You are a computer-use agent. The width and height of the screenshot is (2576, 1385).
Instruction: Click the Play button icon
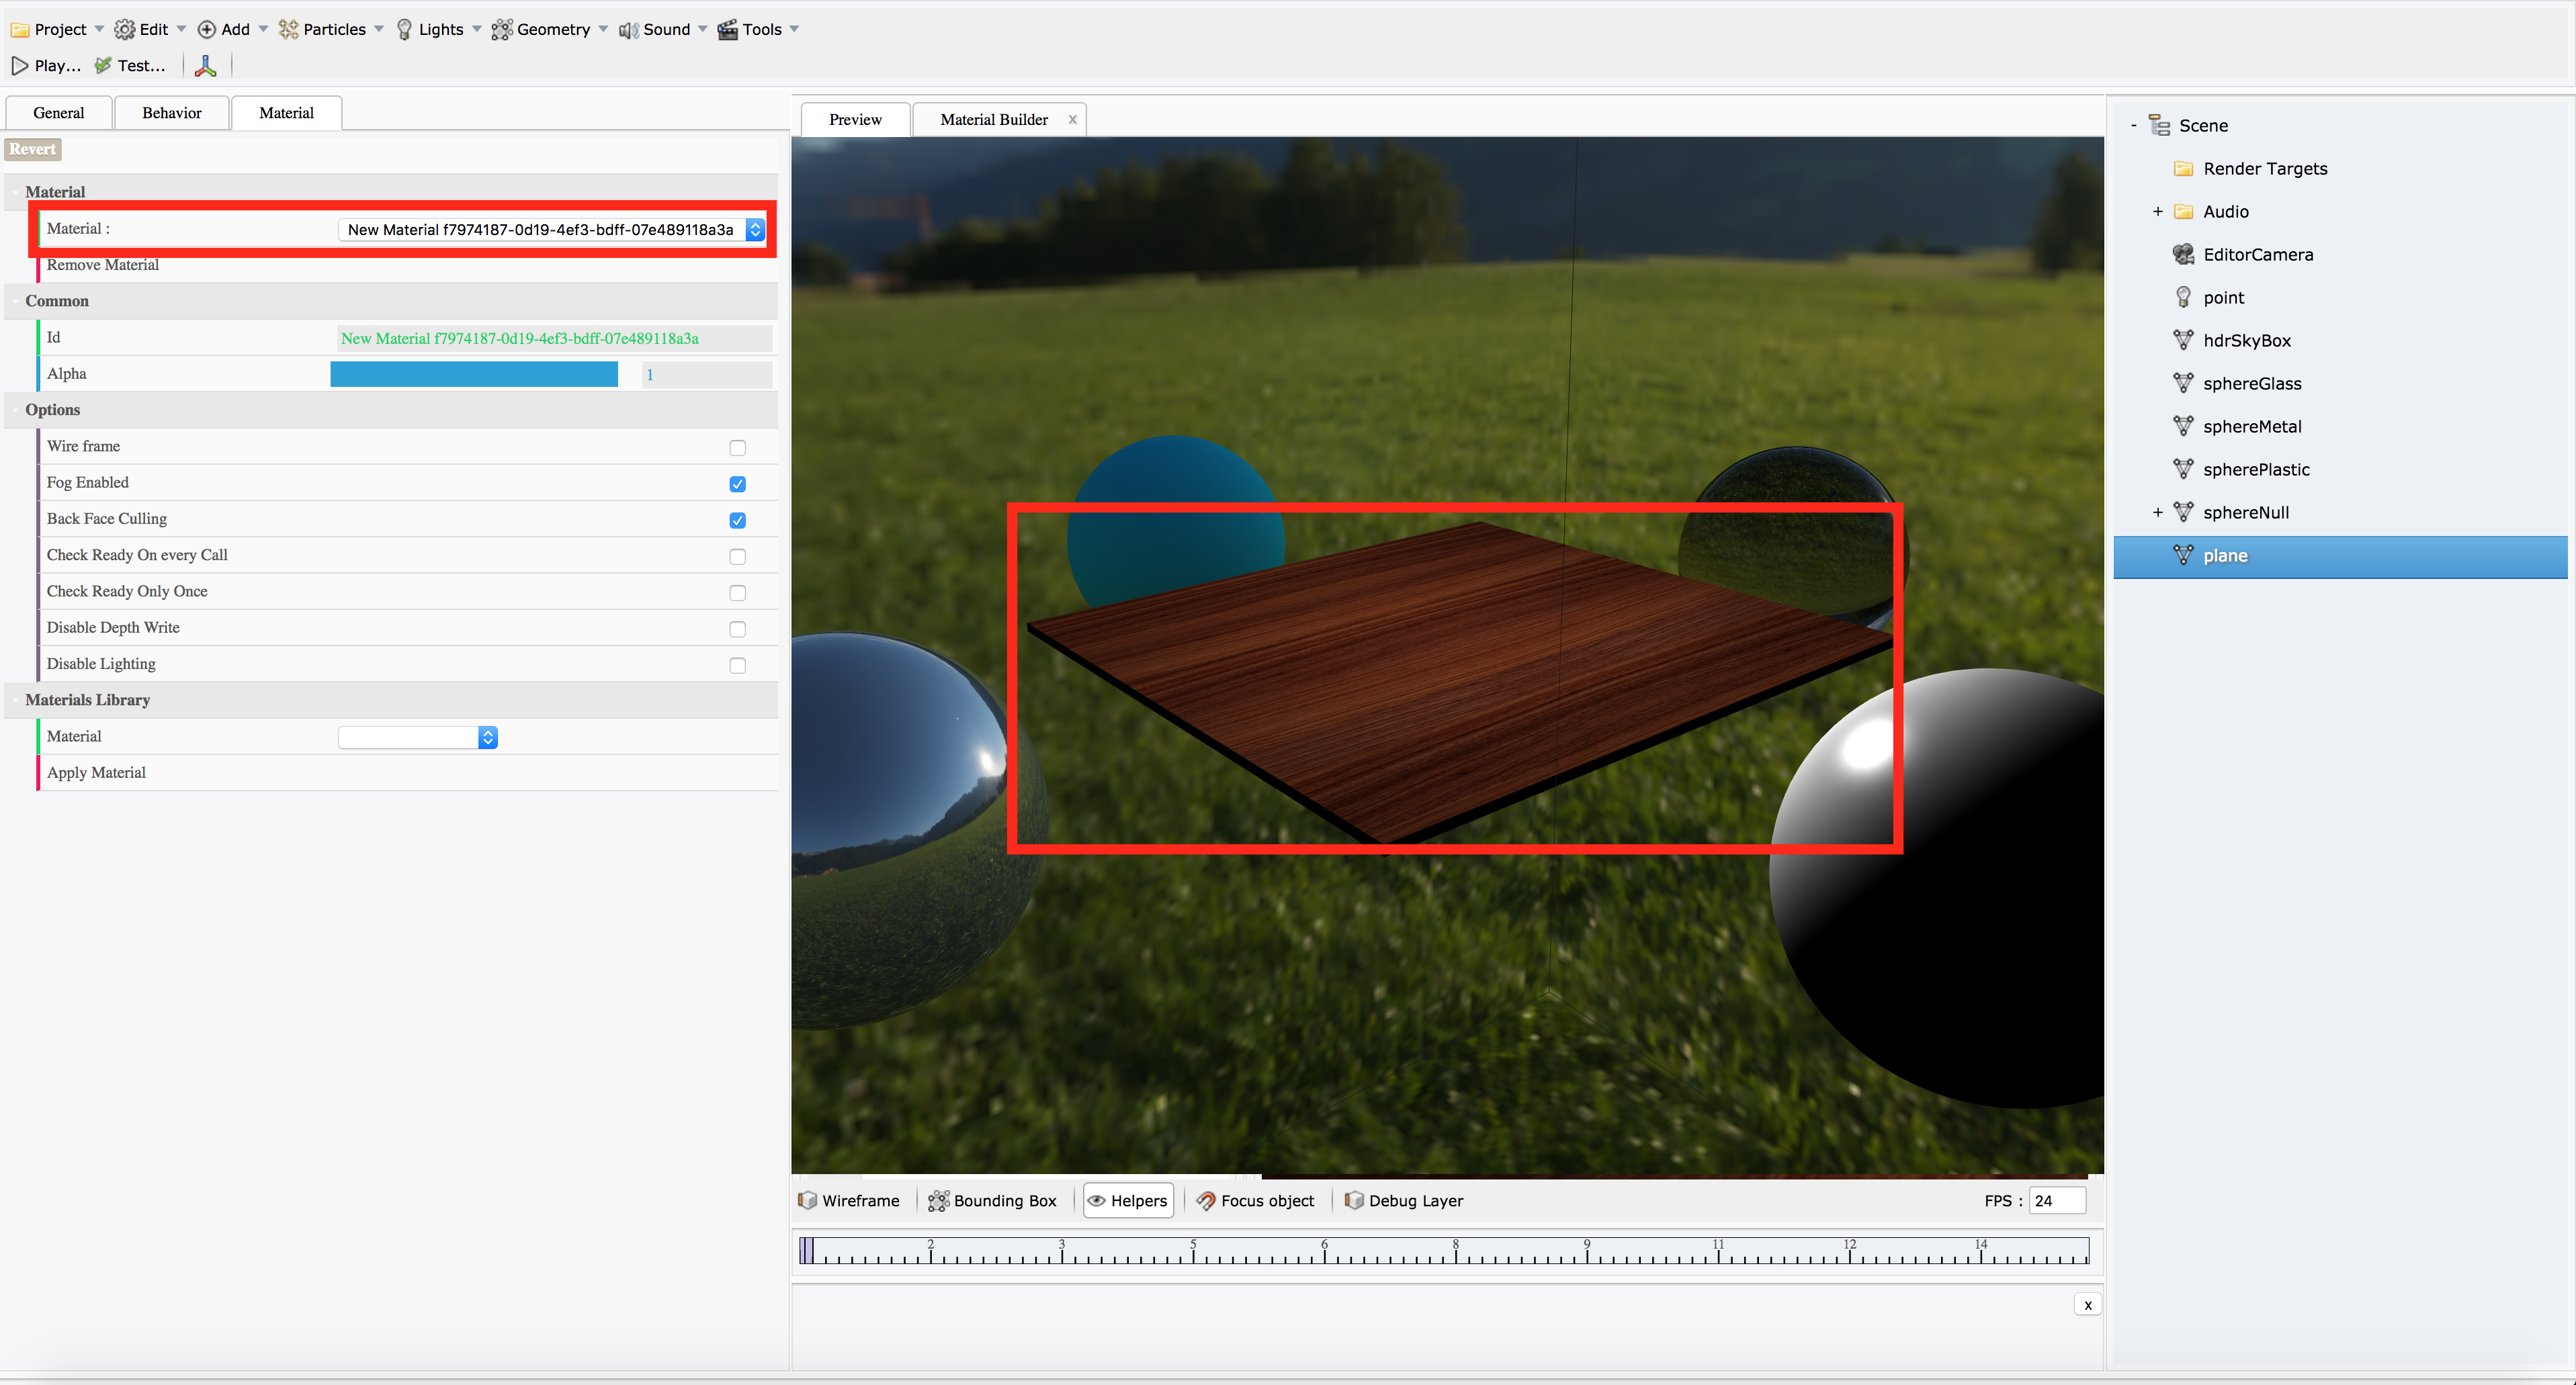20,66
